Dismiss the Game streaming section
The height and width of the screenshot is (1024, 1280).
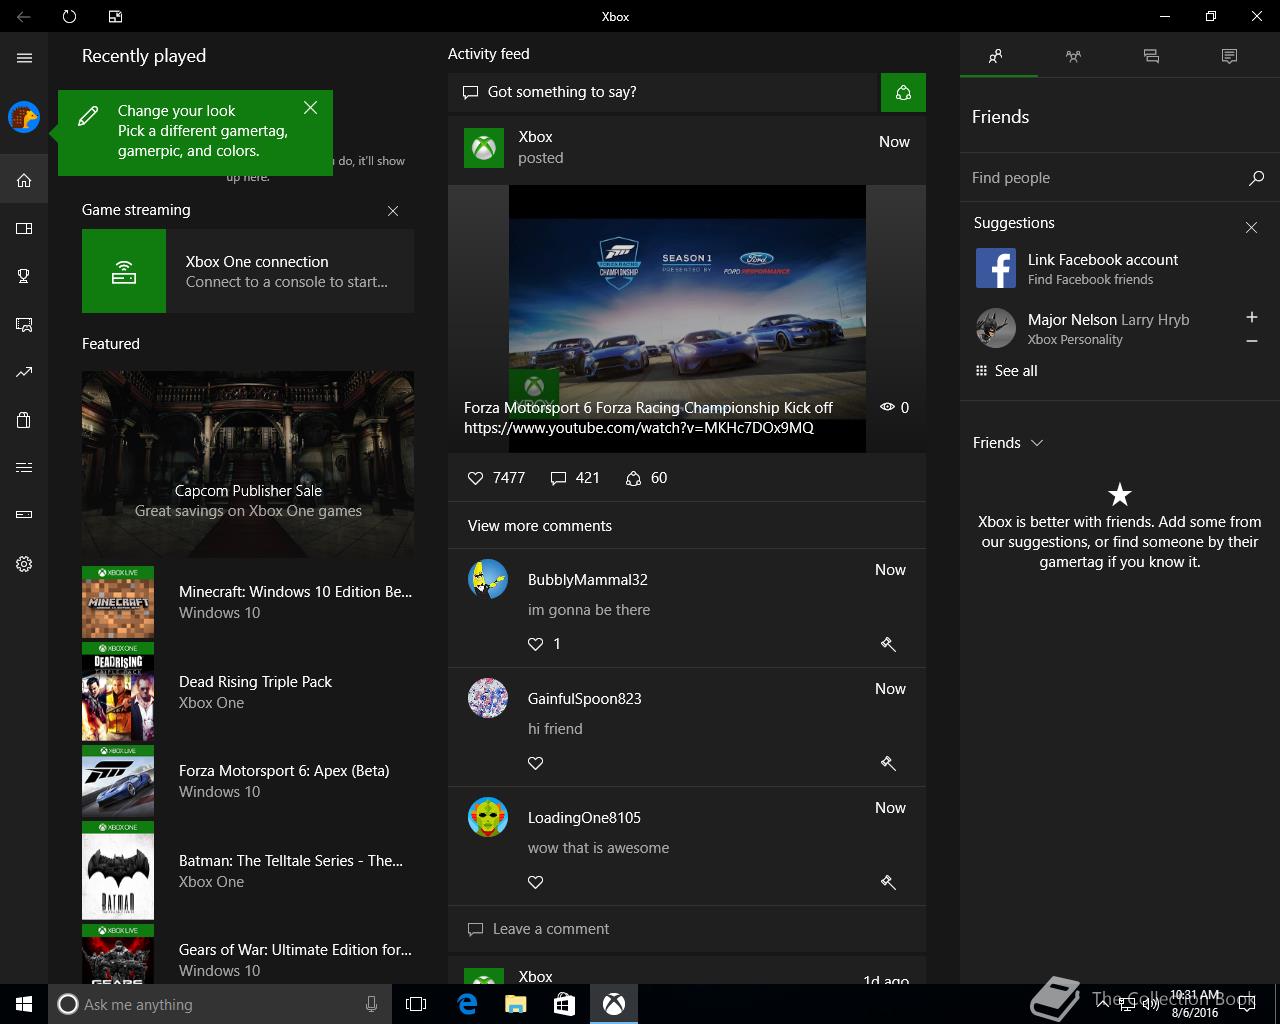(x=393, y=211)
